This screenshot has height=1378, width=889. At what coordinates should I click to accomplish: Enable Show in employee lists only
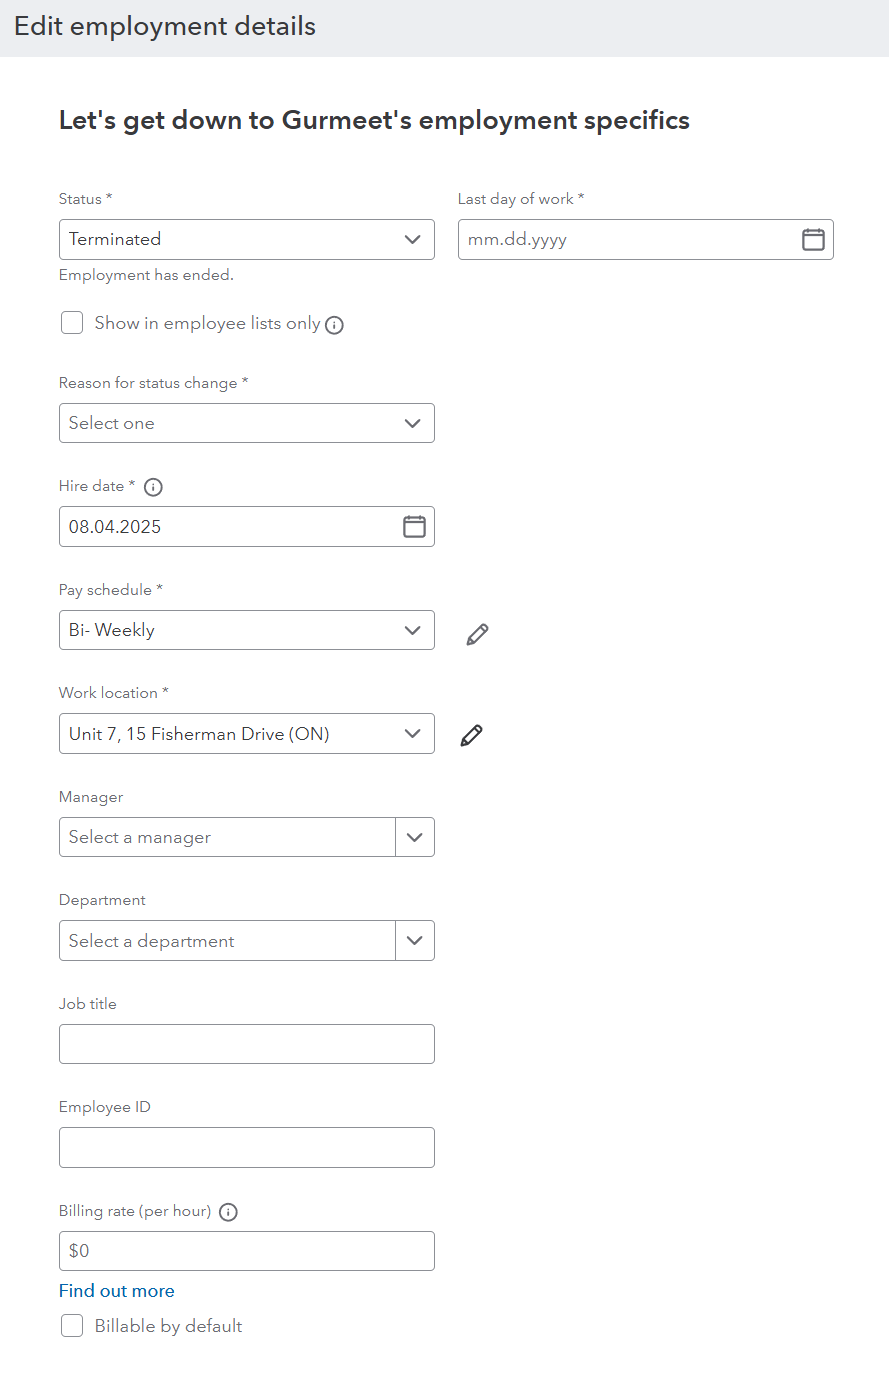[x=72, y=323]
